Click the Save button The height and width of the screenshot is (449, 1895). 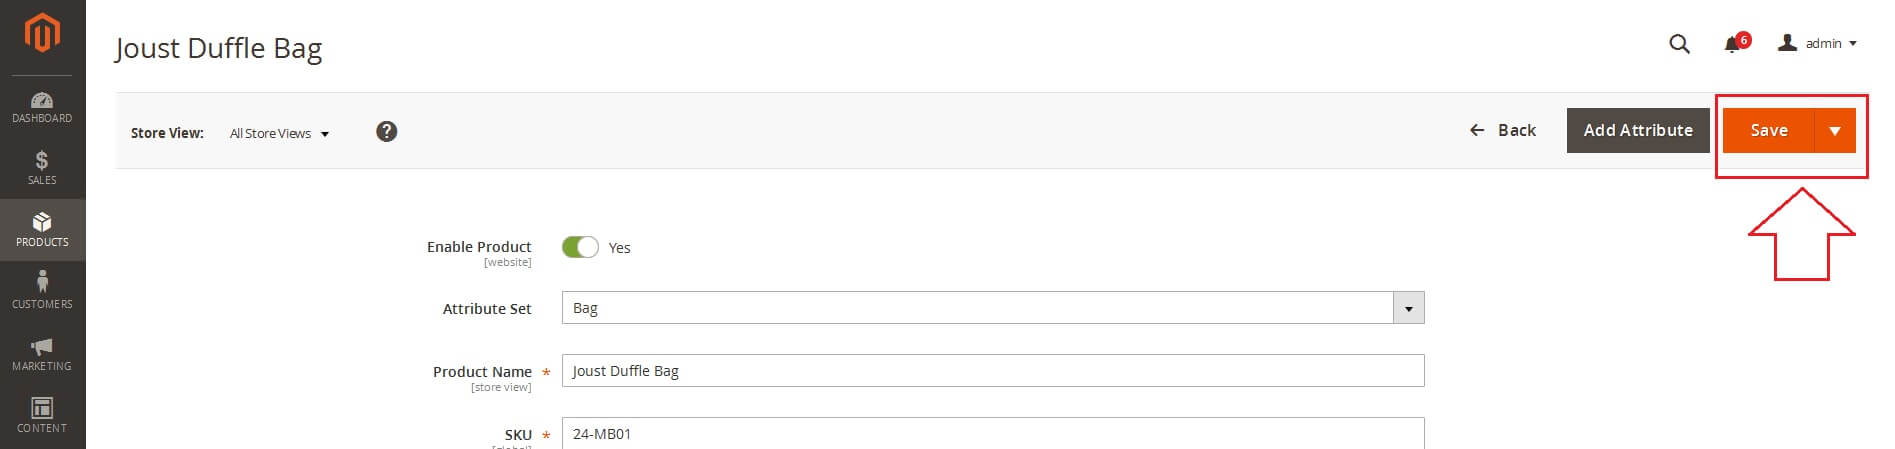point(1768,131)
